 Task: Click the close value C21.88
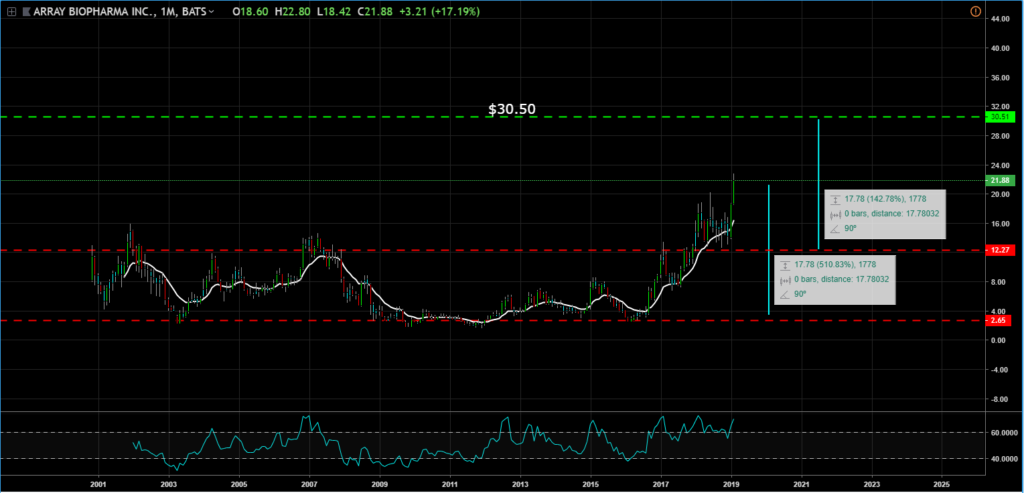[374, 12]
